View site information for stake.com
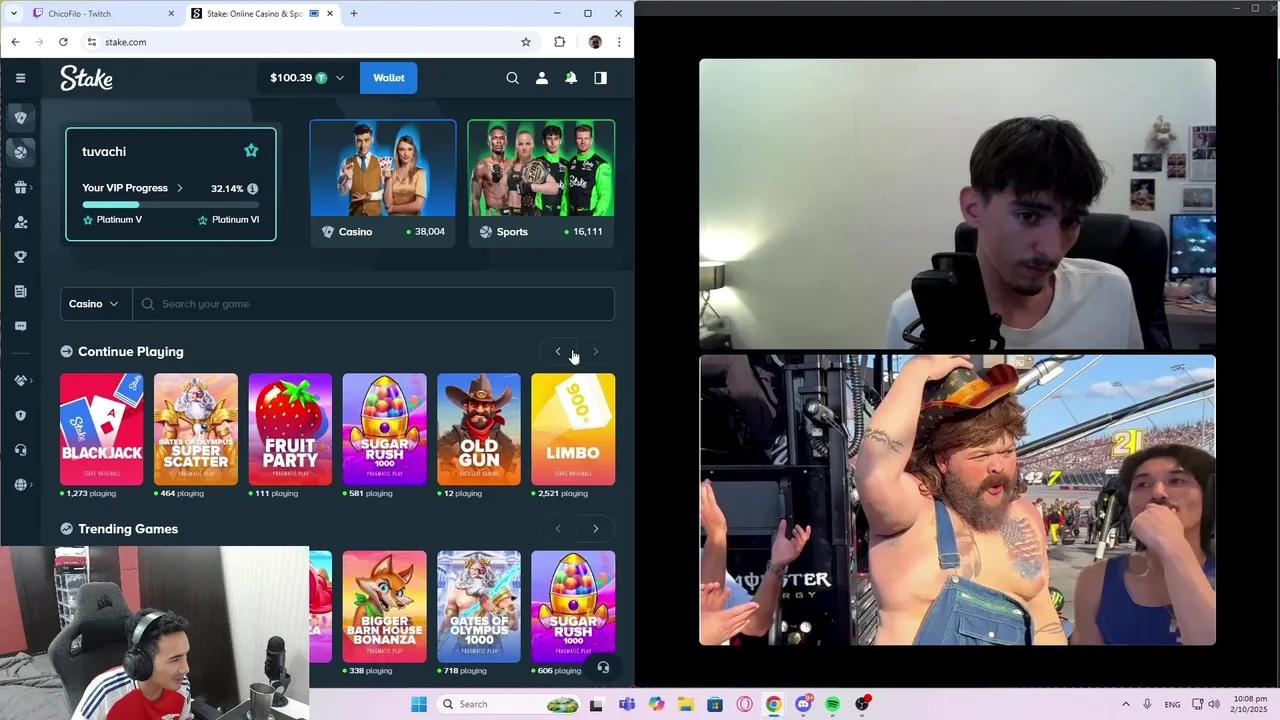 [92, 42]
